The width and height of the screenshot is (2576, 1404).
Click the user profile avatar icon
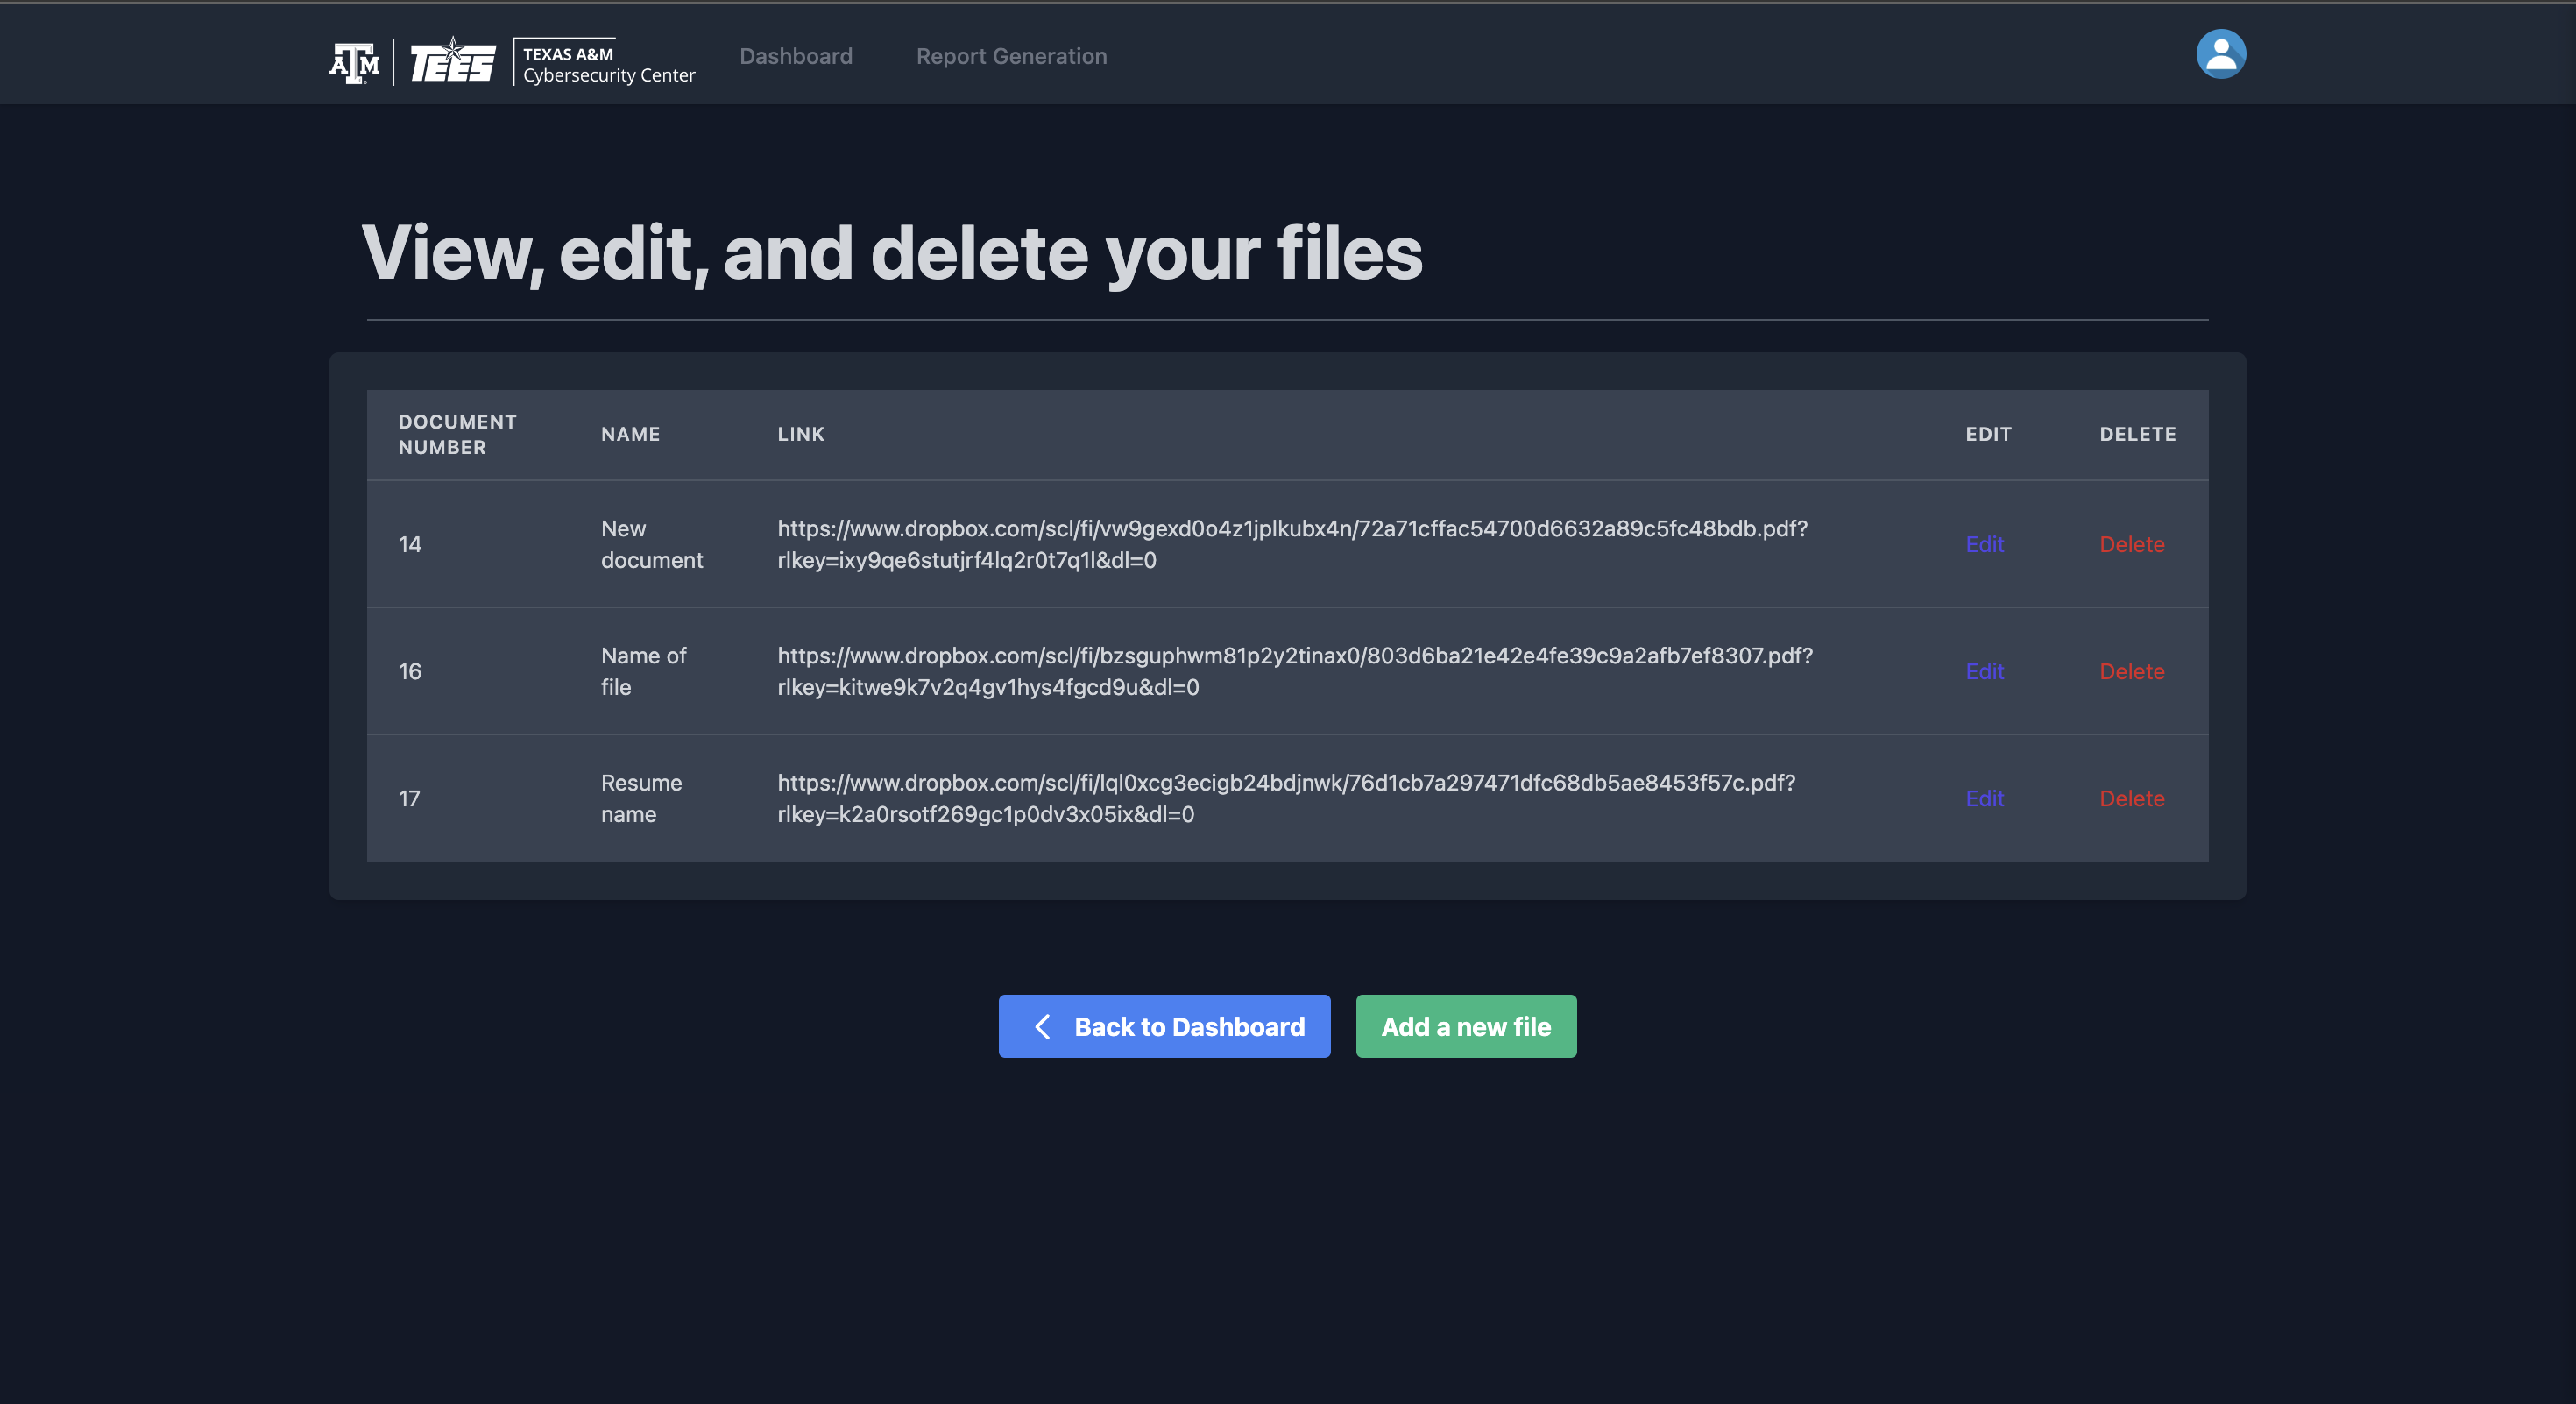pyautogui.click(x=2220, y=54)
